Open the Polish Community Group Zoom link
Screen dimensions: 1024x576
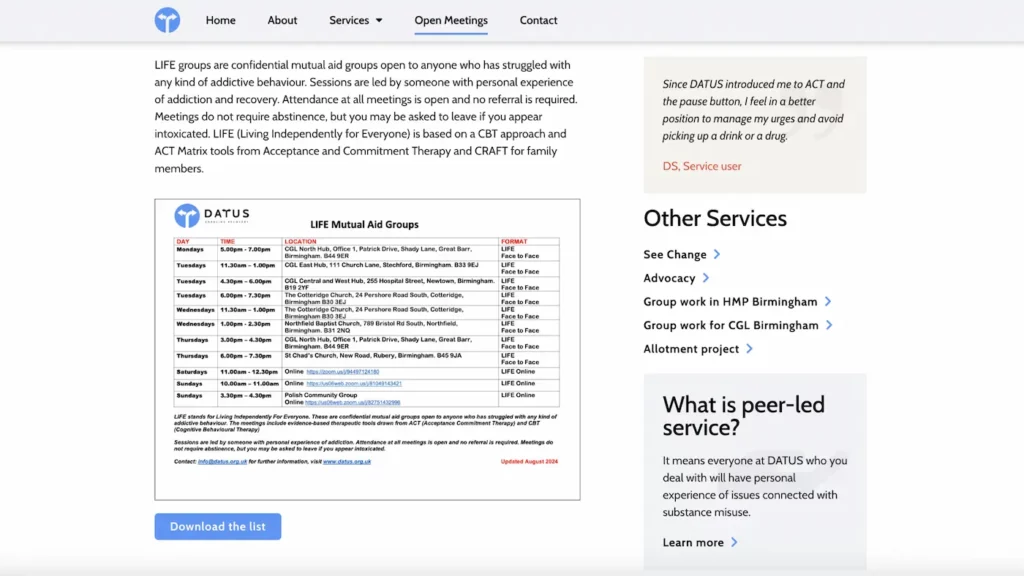click(x=353, y=402)
